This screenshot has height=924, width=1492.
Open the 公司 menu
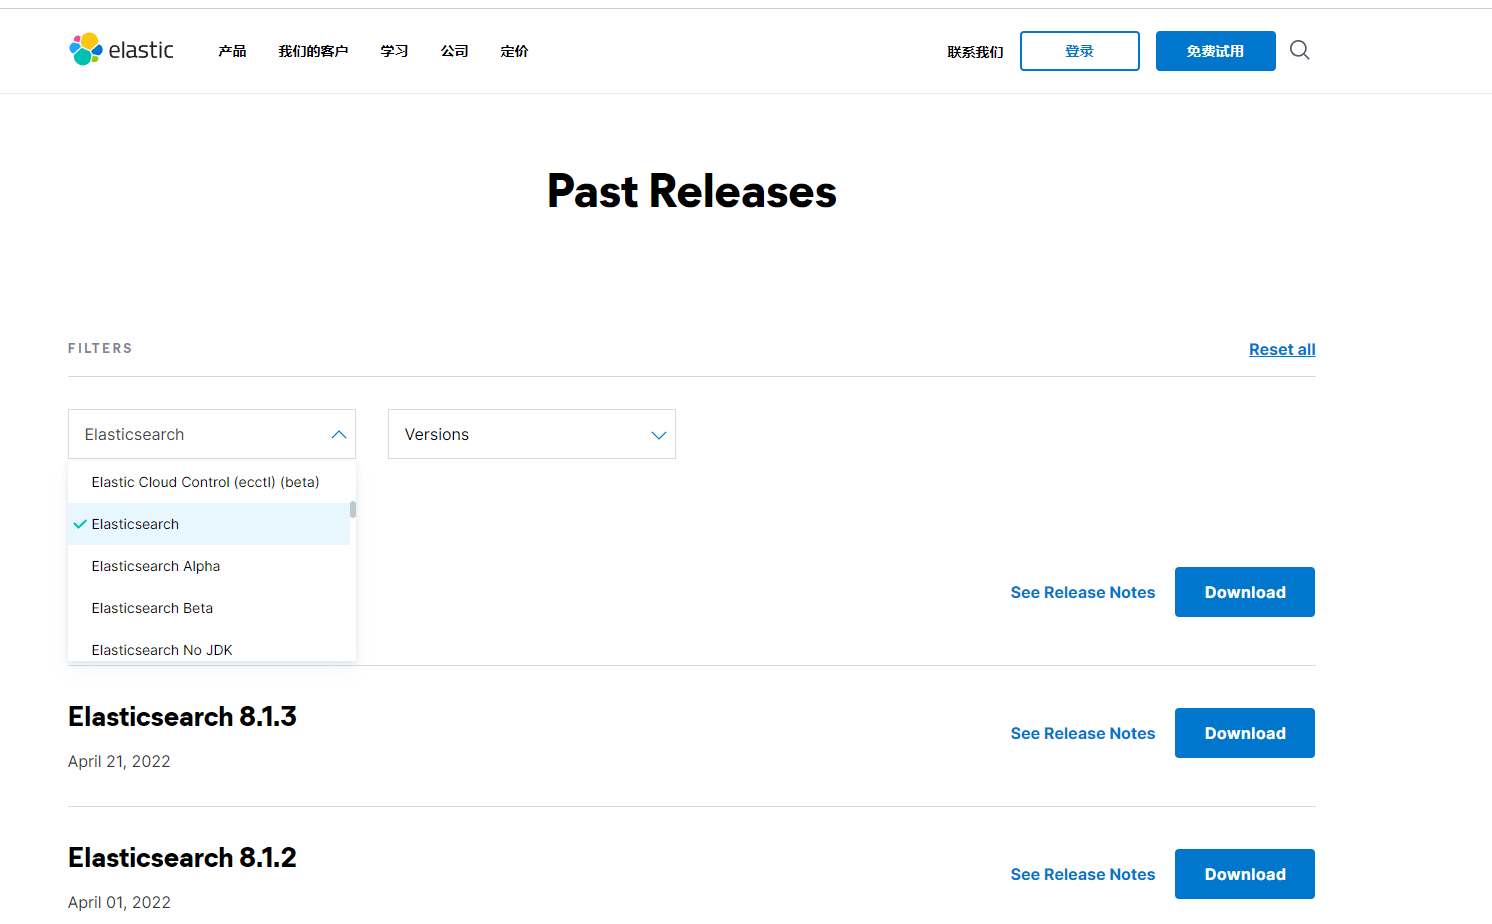click(454, 51)
